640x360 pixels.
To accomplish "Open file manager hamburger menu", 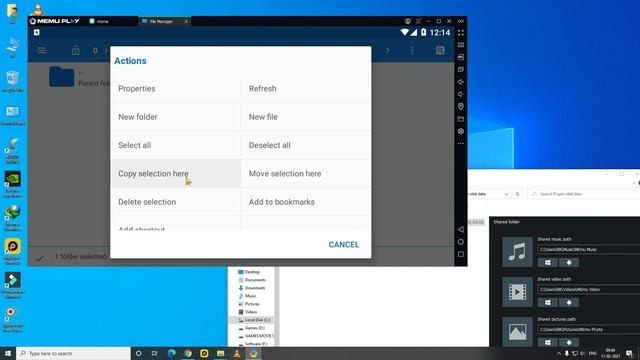I will click(x=41, y=51).
